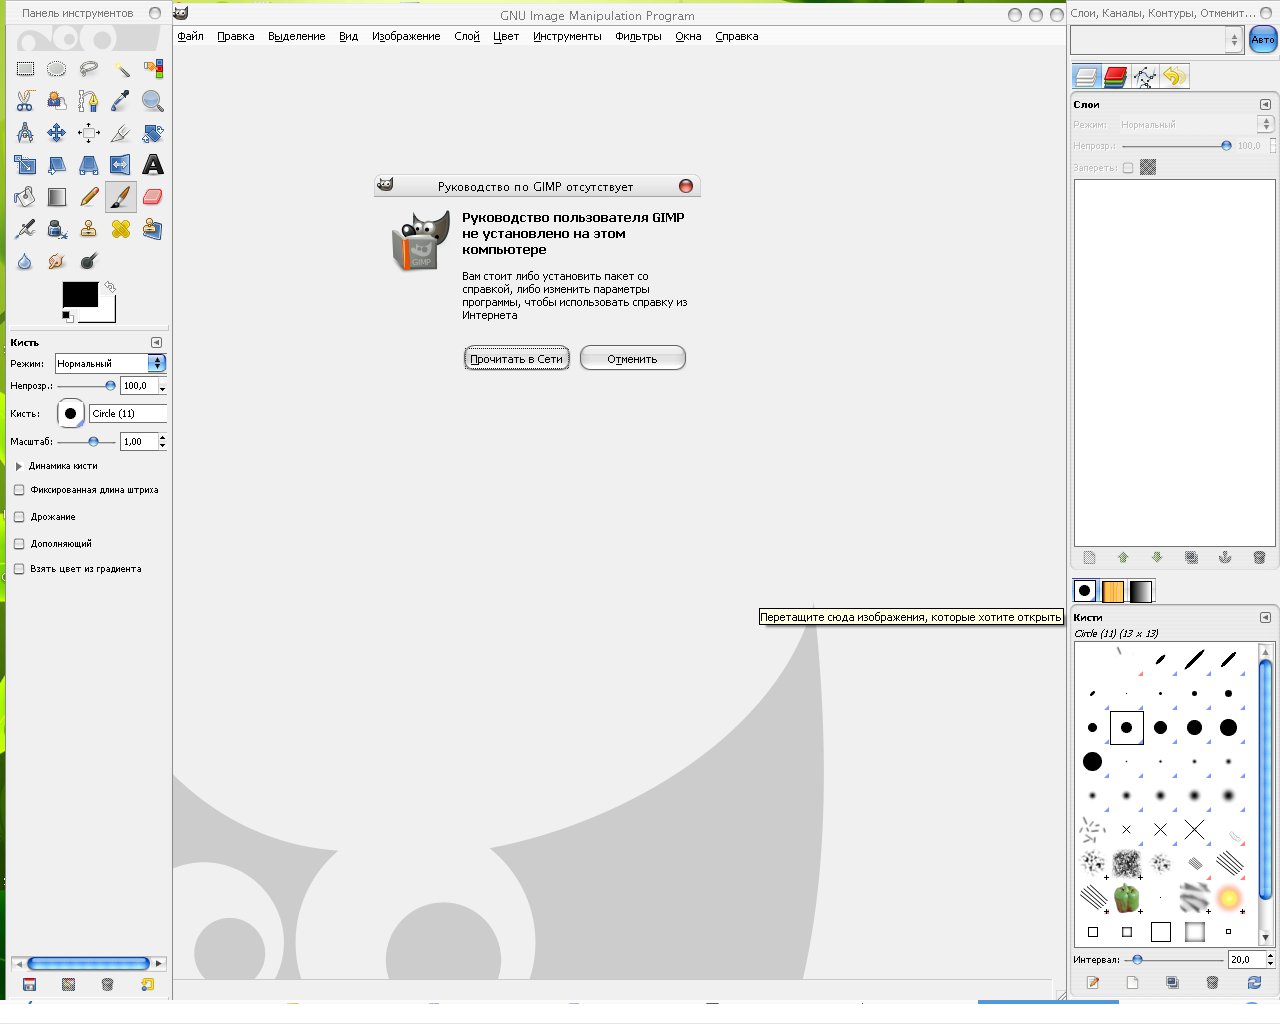
Task: Select the Rectangle Select tool
Action: (25, 69)
